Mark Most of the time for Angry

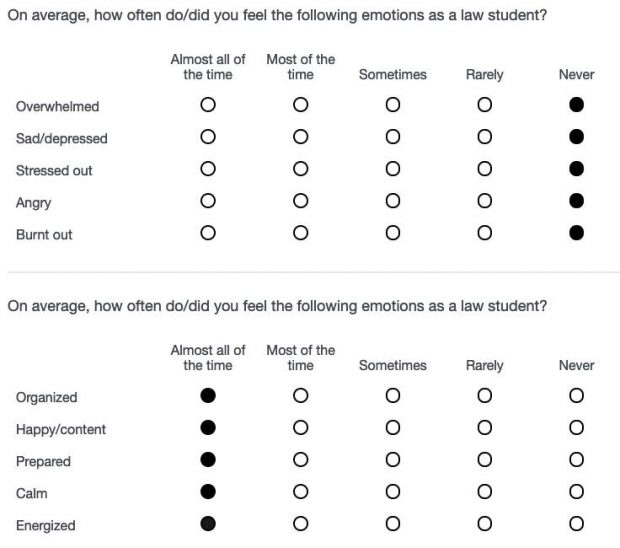pyautogui.click(x=301, y=201)
